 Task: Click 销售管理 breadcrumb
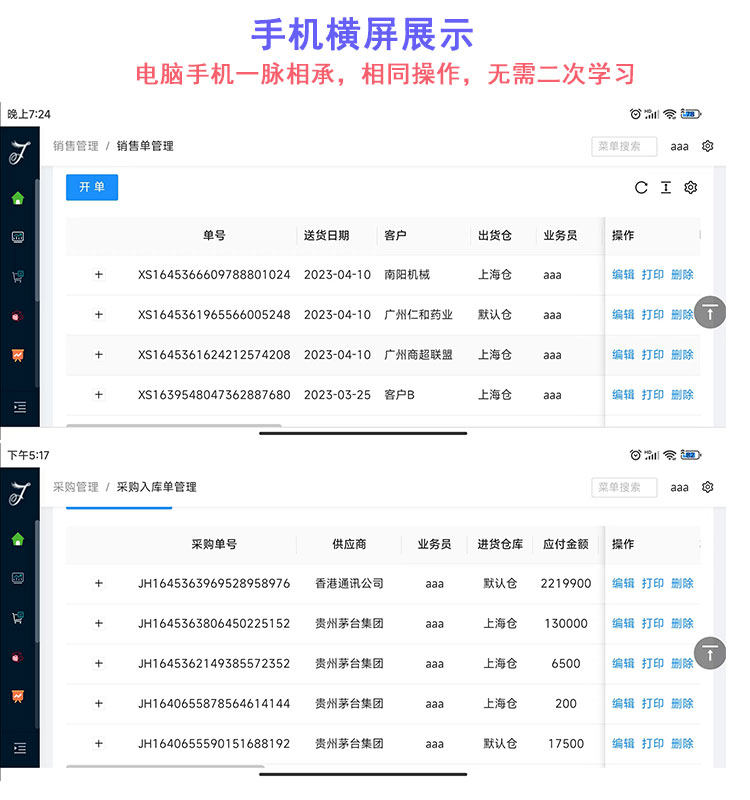pos(76,146)
